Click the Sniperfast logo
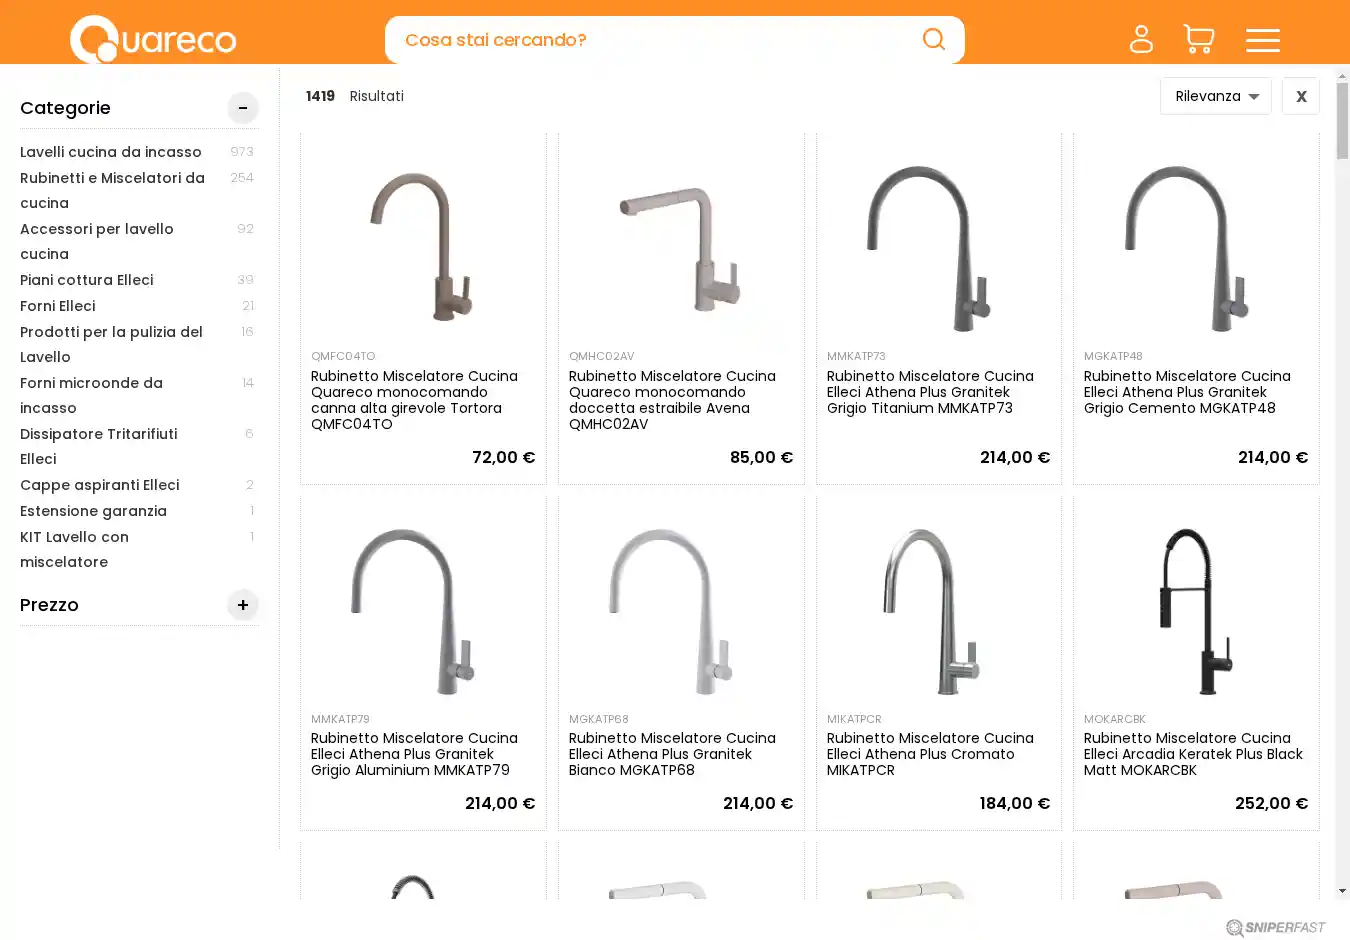Image resolution: width=1350 pixels, height=940 pixels. 1276,928
